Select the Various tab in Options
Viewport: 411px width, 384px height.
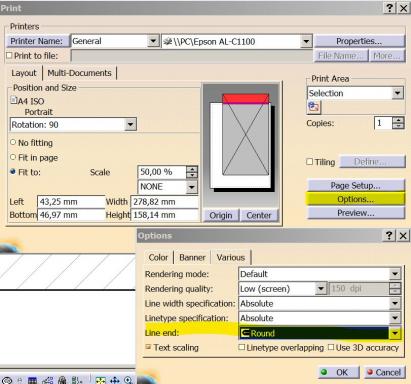231,257
